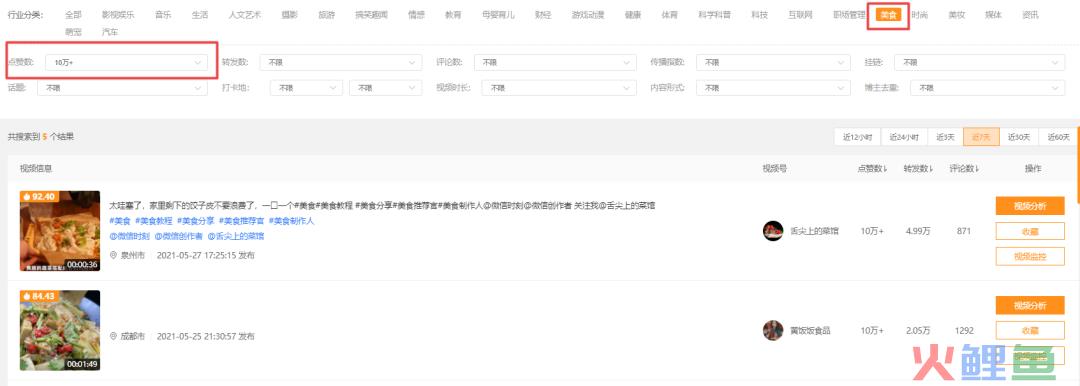Select the highlighted 美食 industry category

tap(888, 14)
